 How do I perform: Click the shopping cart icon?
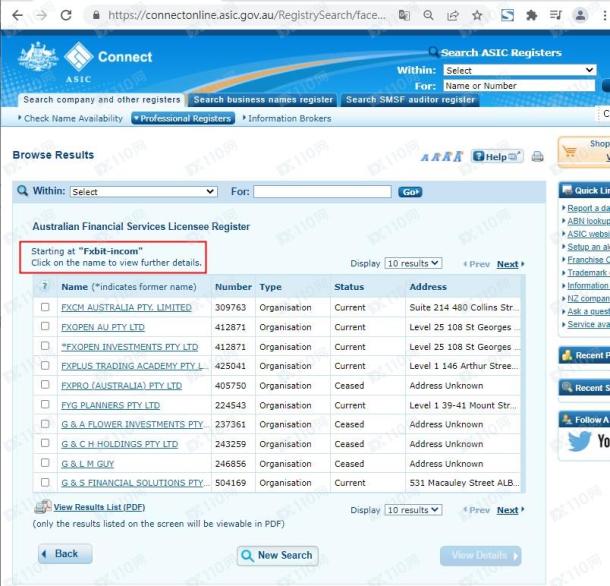[570, 151]
